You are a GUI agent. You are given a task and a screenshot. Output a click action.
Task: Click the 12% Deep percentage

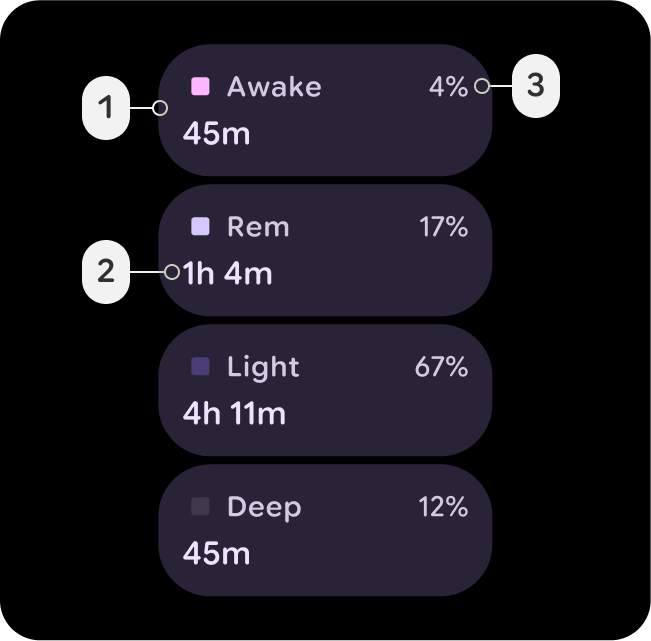[x=443, y=507]
